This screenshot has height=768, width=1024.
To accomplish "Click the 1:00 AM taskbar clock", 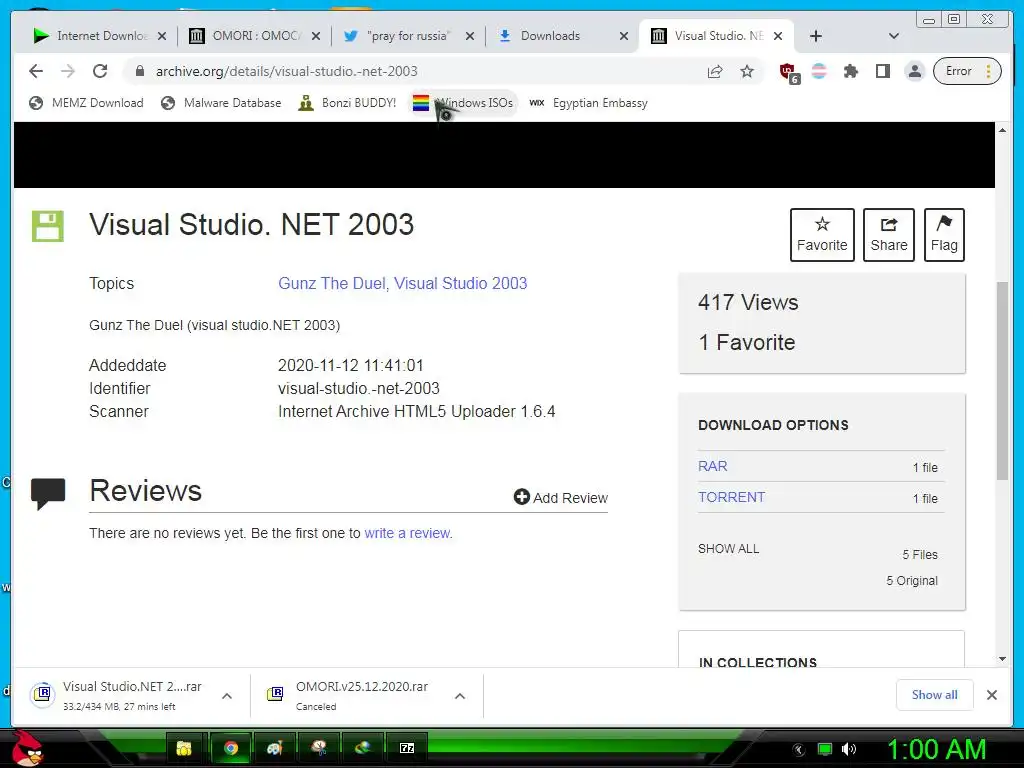I will click(x=936, y=750).
